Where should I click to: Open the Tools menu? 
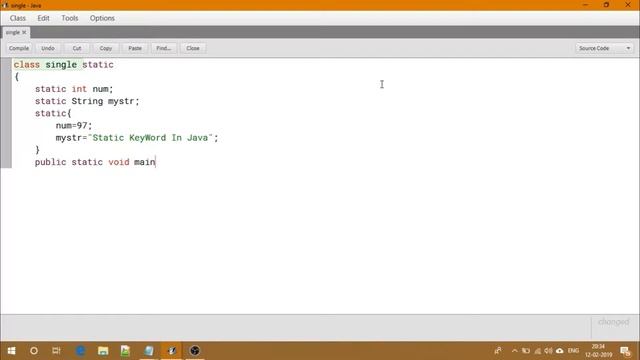[x=70, y=18]
